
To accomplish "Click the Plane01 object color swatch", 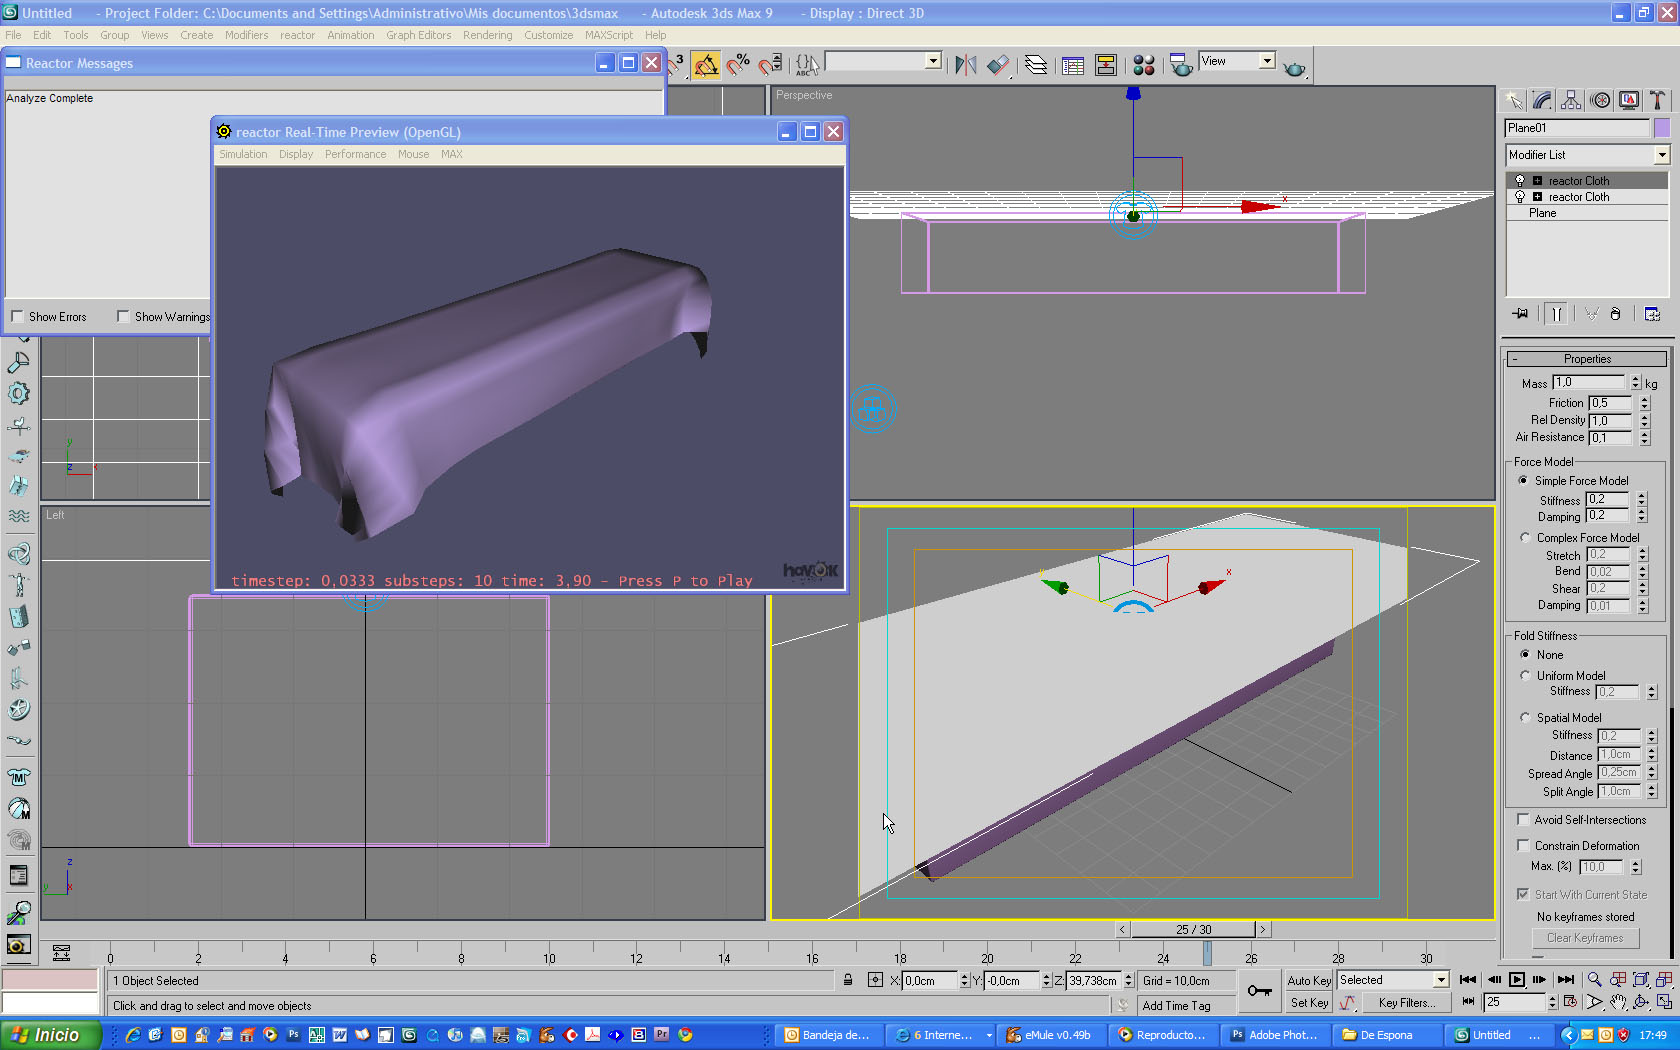I will 1662,128.
